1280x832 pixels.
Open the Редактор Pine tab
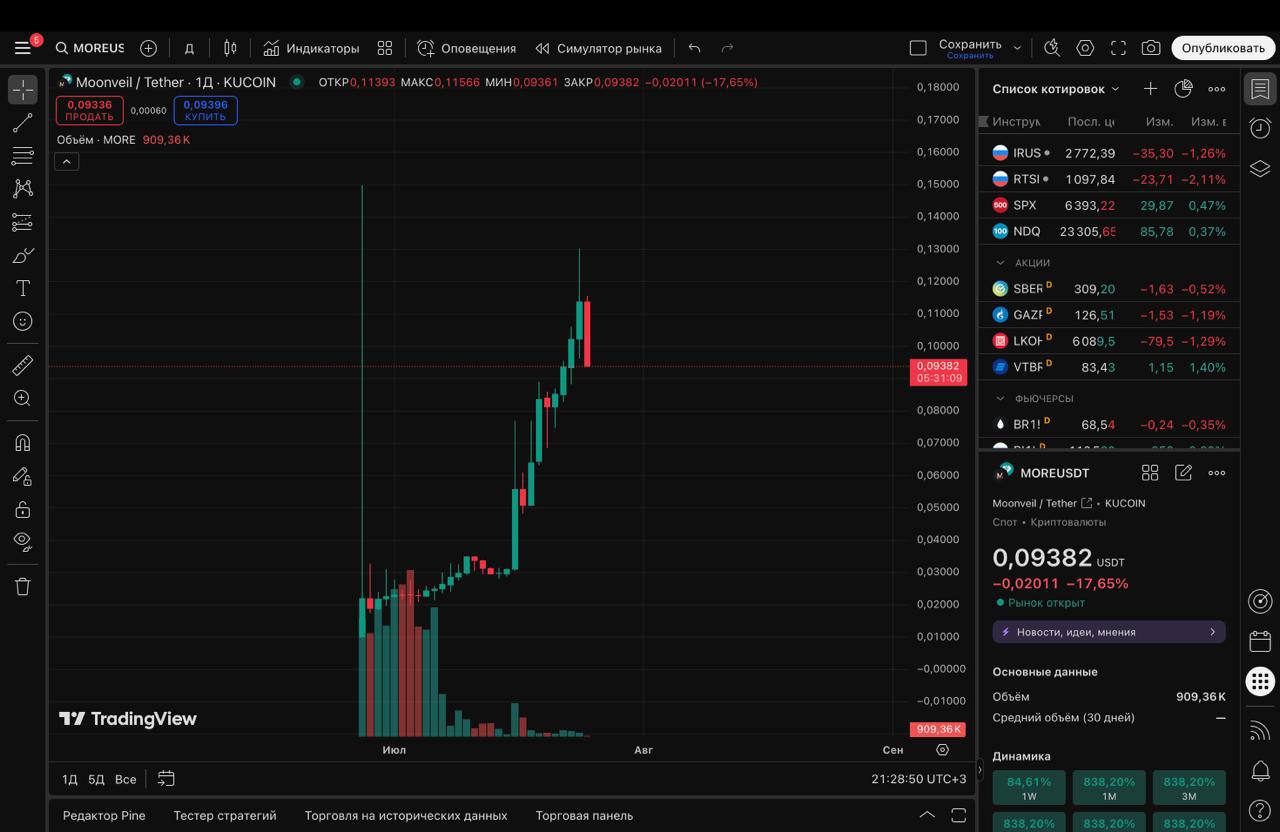point(104,816)
